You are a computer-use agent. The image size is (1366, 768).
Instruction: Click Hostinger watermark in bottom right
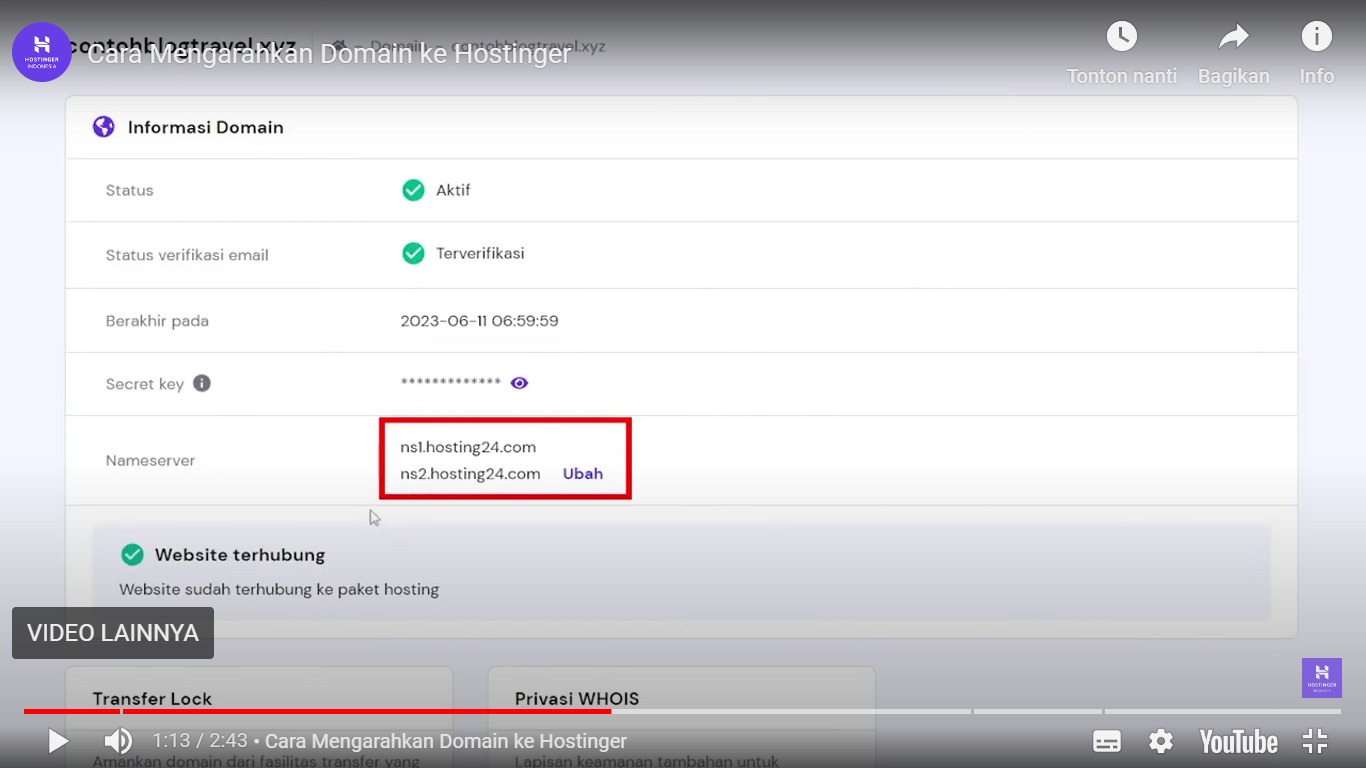tap(1321, 677)
